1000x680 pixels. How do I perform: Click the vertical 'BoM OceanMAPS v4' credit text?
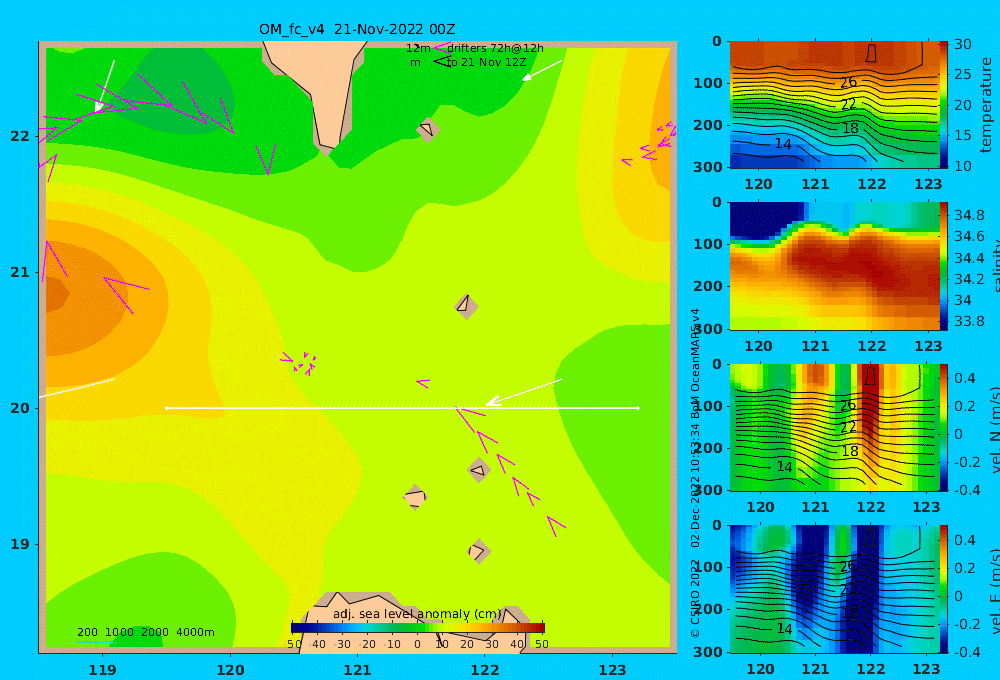pos(695,362)
